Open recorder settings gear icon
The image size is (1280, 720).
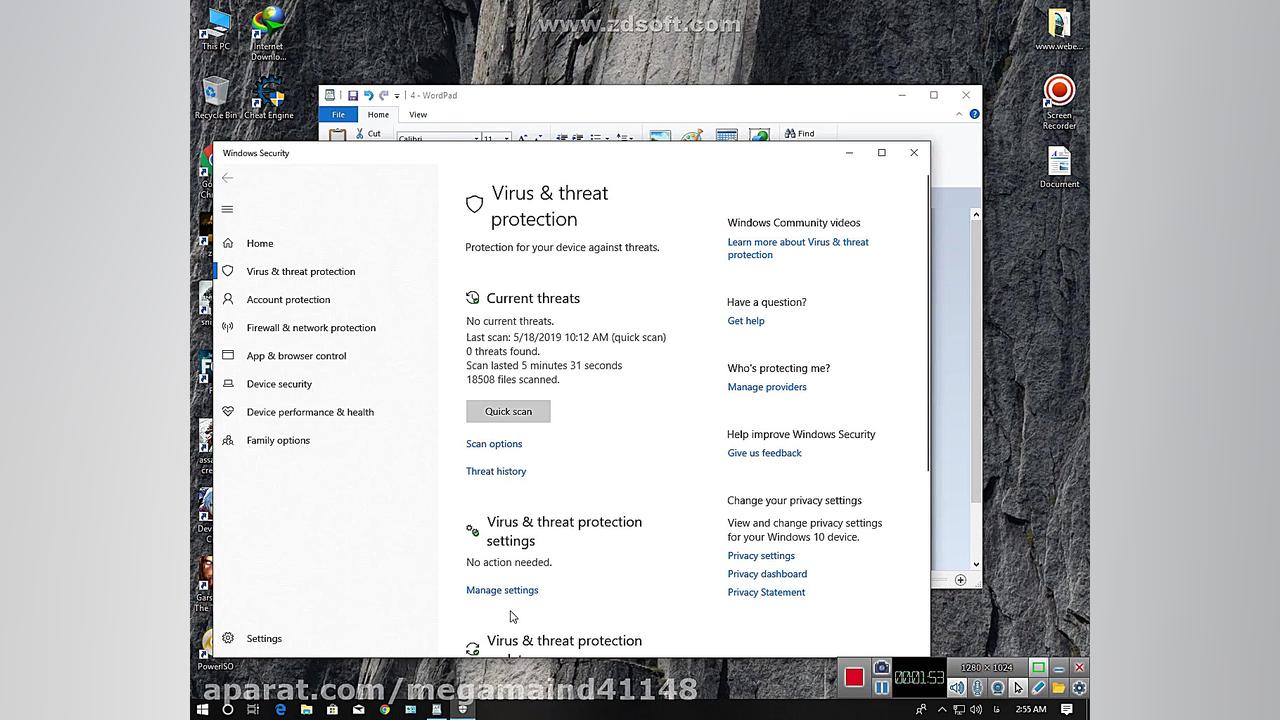coord(1079,688)
